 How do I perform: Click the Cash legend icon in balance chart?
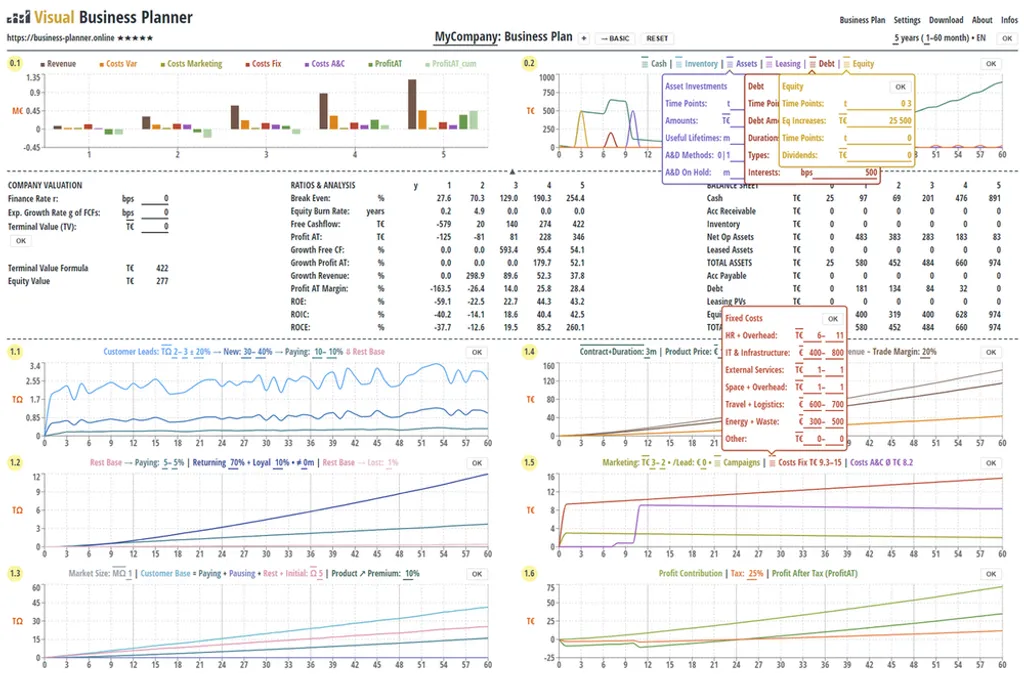[x=645, y=62]
